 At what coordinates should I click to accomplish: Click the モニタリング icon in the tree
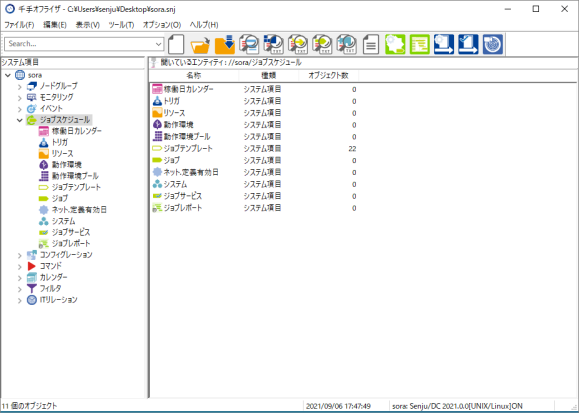click(32, 98)
